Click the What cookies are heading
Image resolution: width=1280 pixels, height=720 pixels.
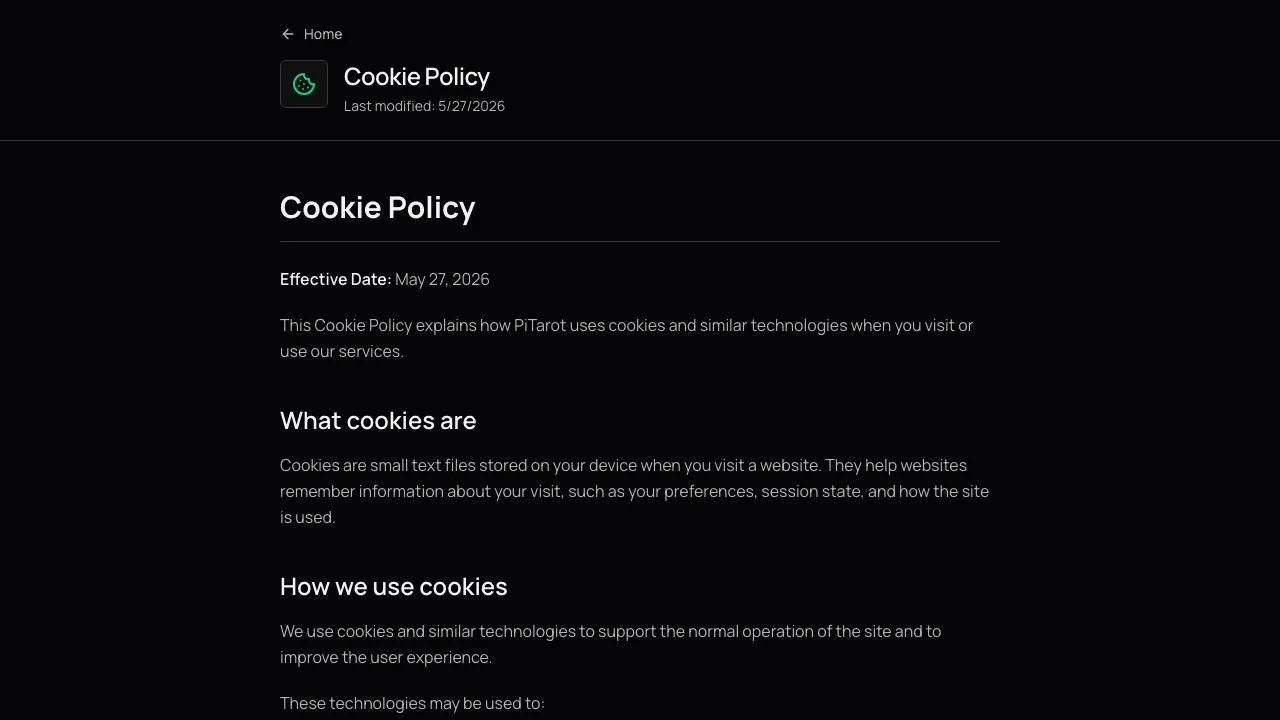[x=378, y=420]
